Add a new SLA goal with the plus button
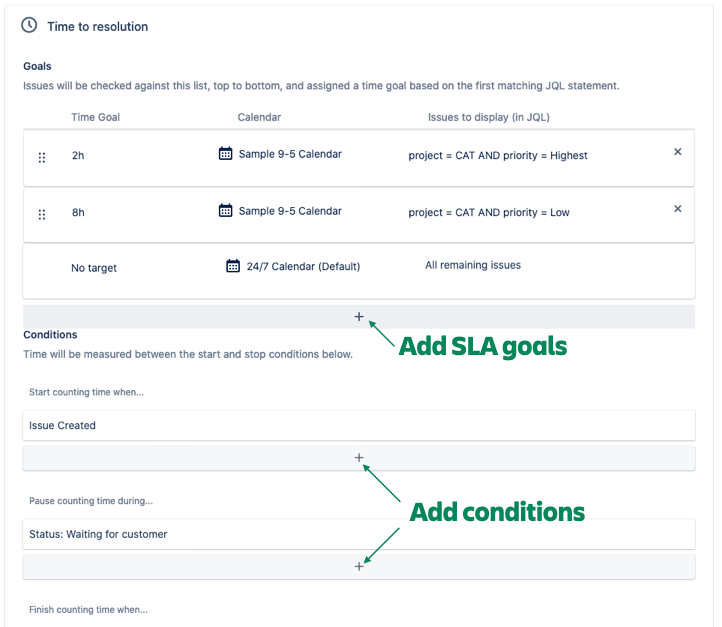This screenshot has width=722, height=627. (x=359, y=317)
